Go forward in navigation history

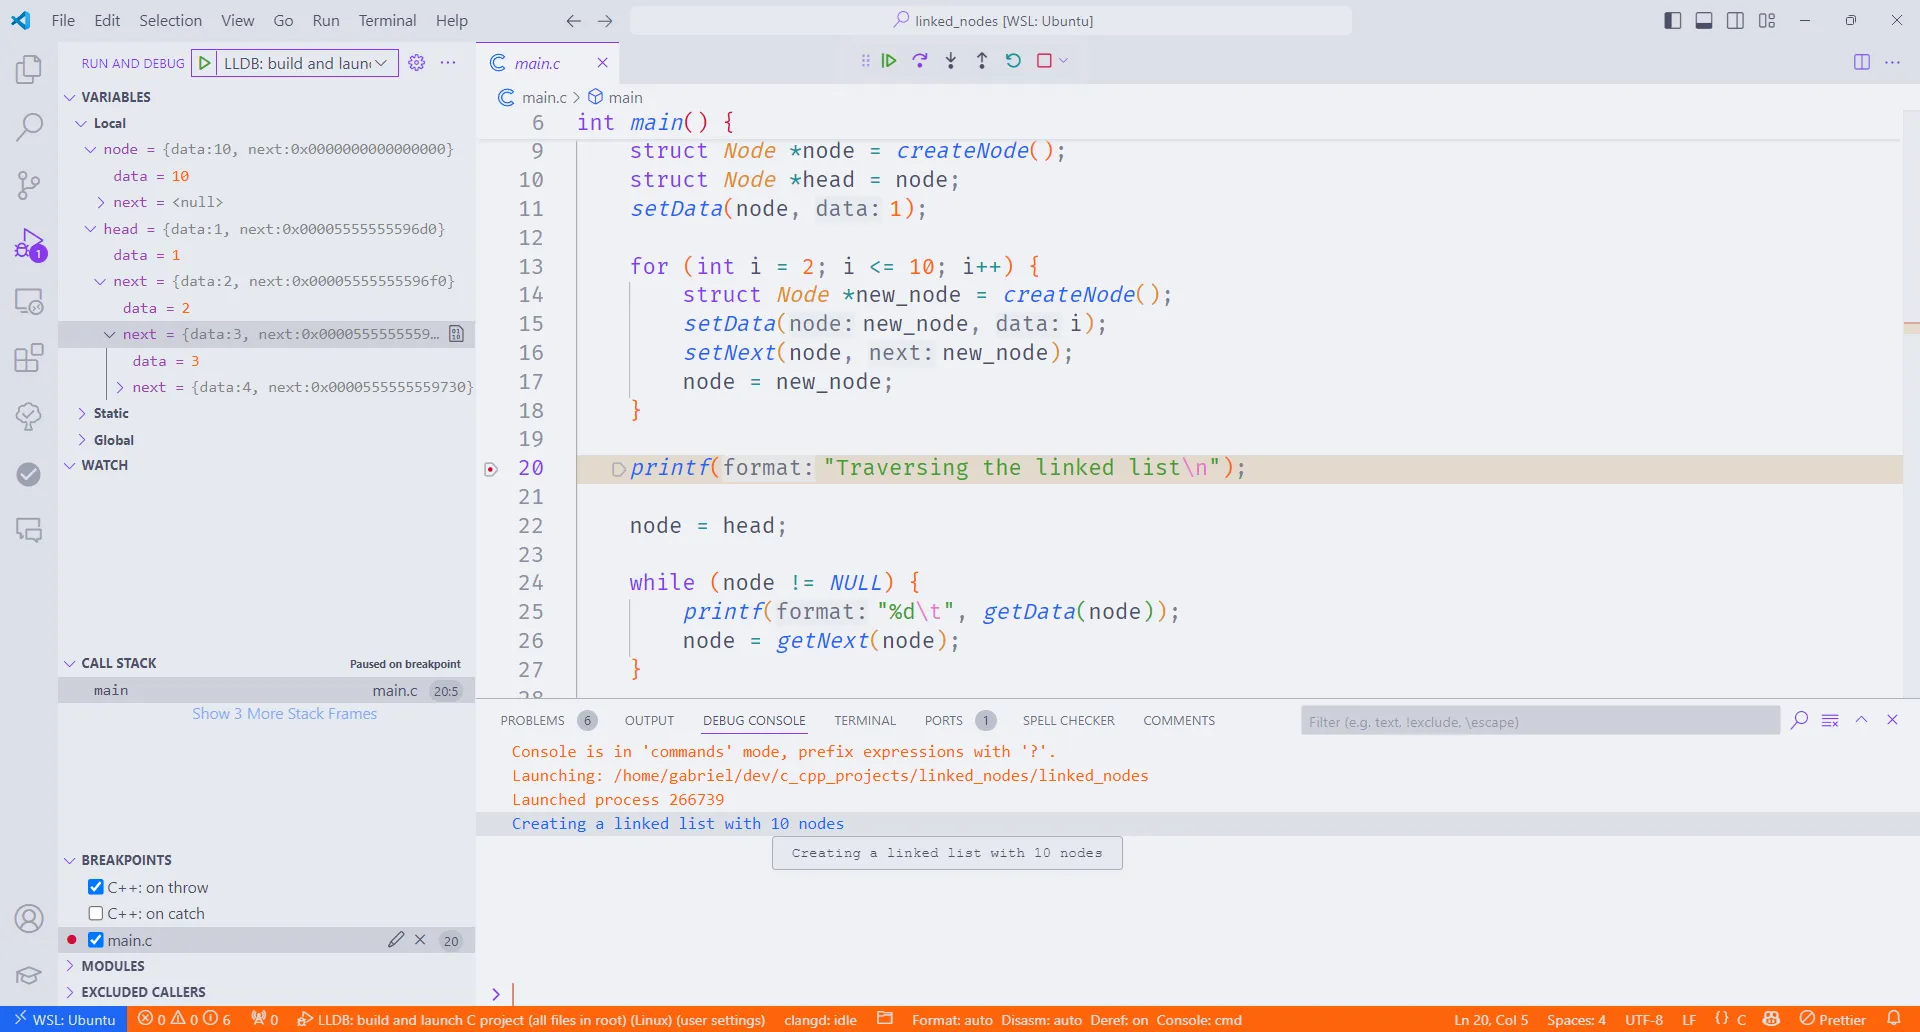[x=605, y=20]
